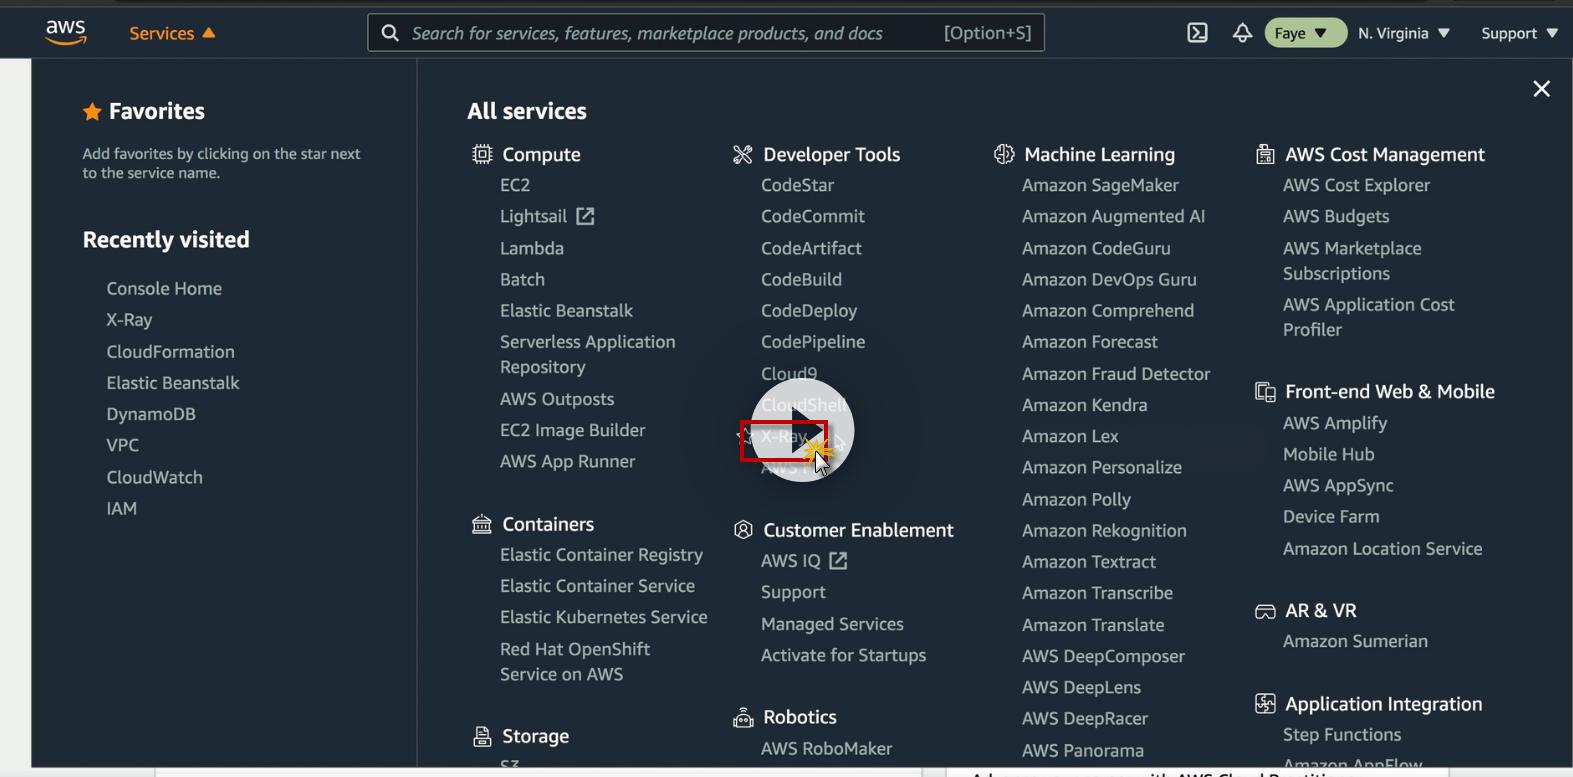Click the AWS Cost Management icon
The width and height of the screenshot is (1573, 777).
click(1265, 154)
